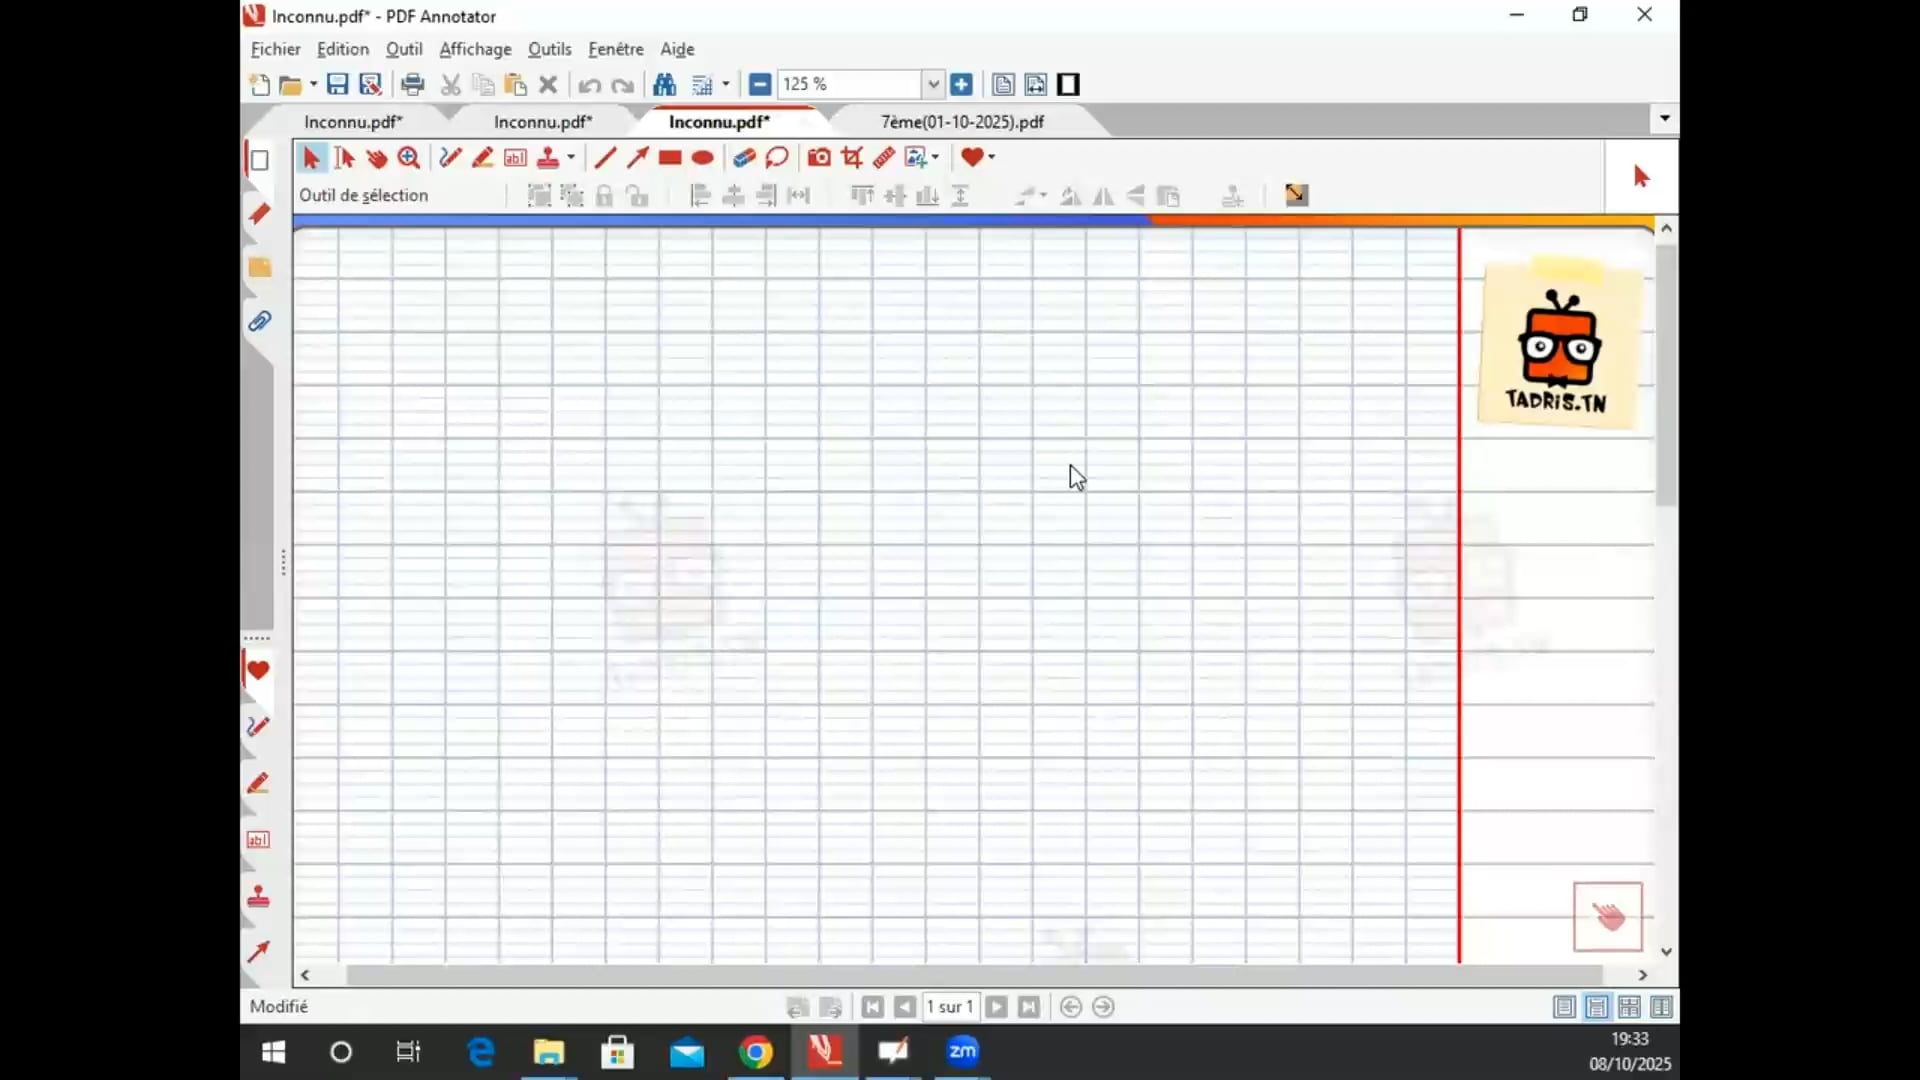Toggle the page thumbnails sidebar tab
Image resolution: width=1920 pixels, height=1080 pixels.
[259, 160]
